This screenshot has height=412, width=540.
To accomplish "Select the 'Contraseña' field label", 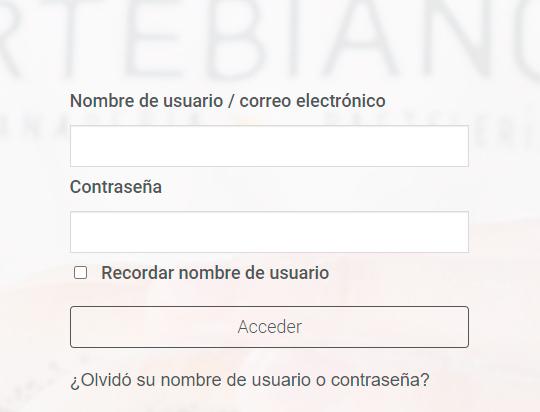I will click(x=116, y=187).
